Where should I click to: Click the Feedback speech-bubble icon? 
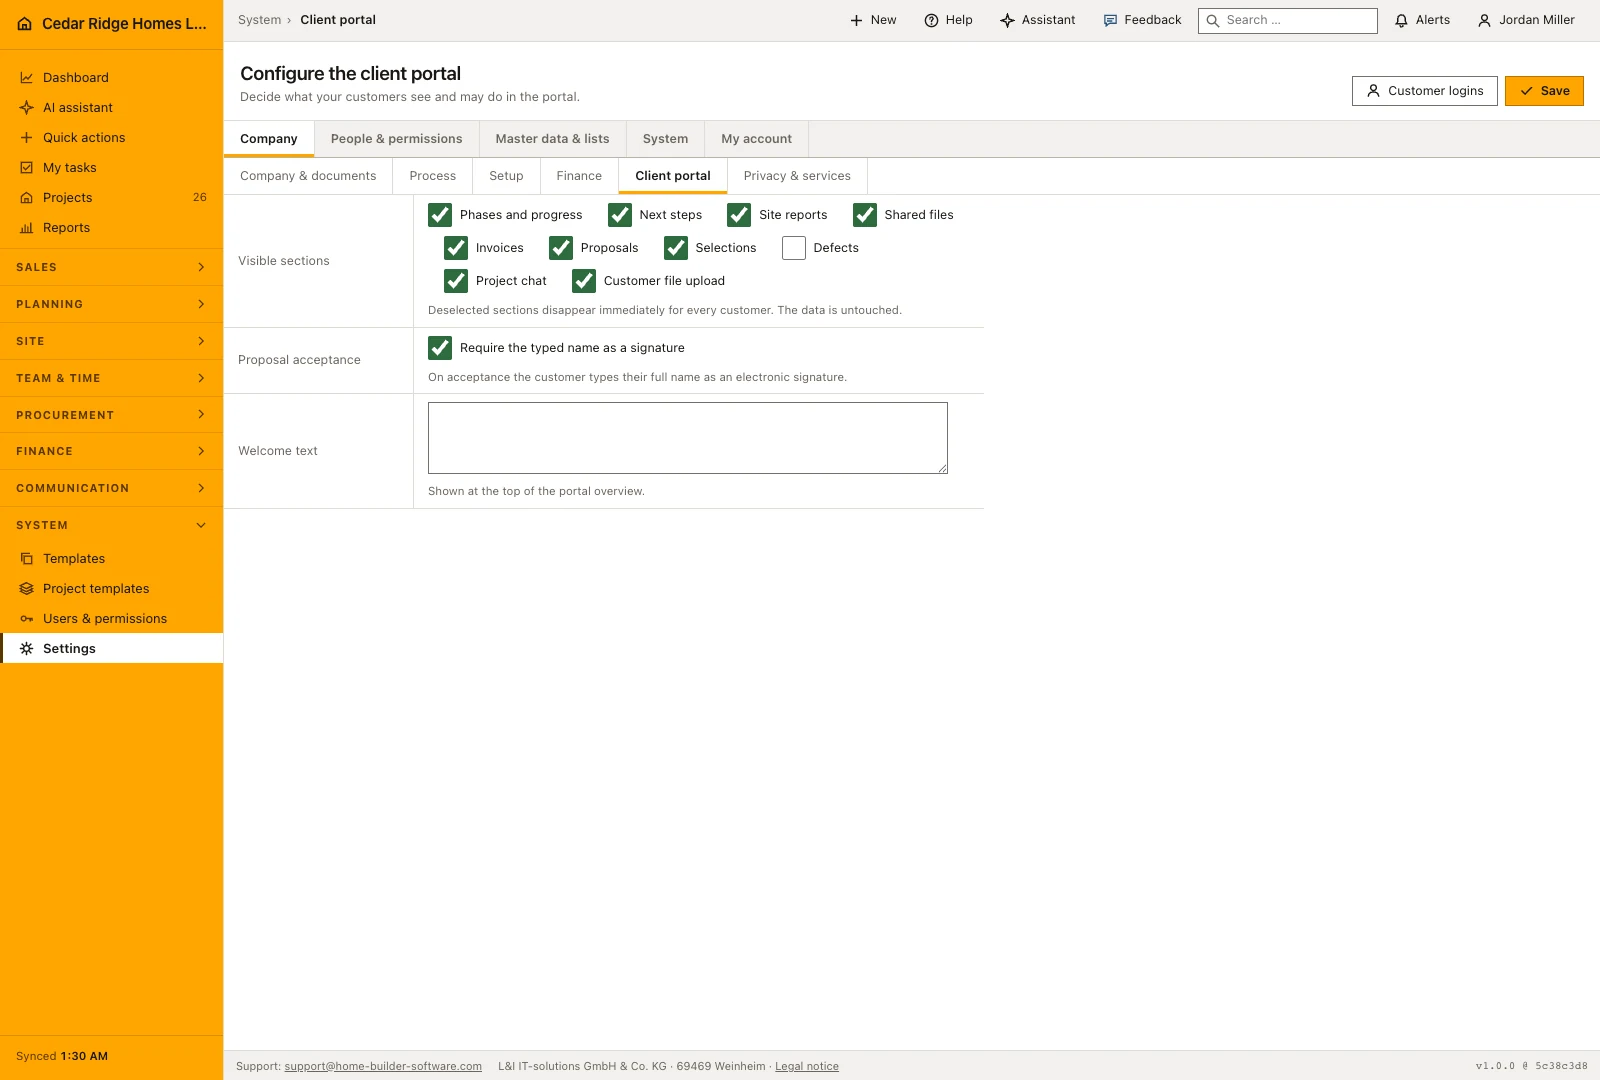point(1110,20)
